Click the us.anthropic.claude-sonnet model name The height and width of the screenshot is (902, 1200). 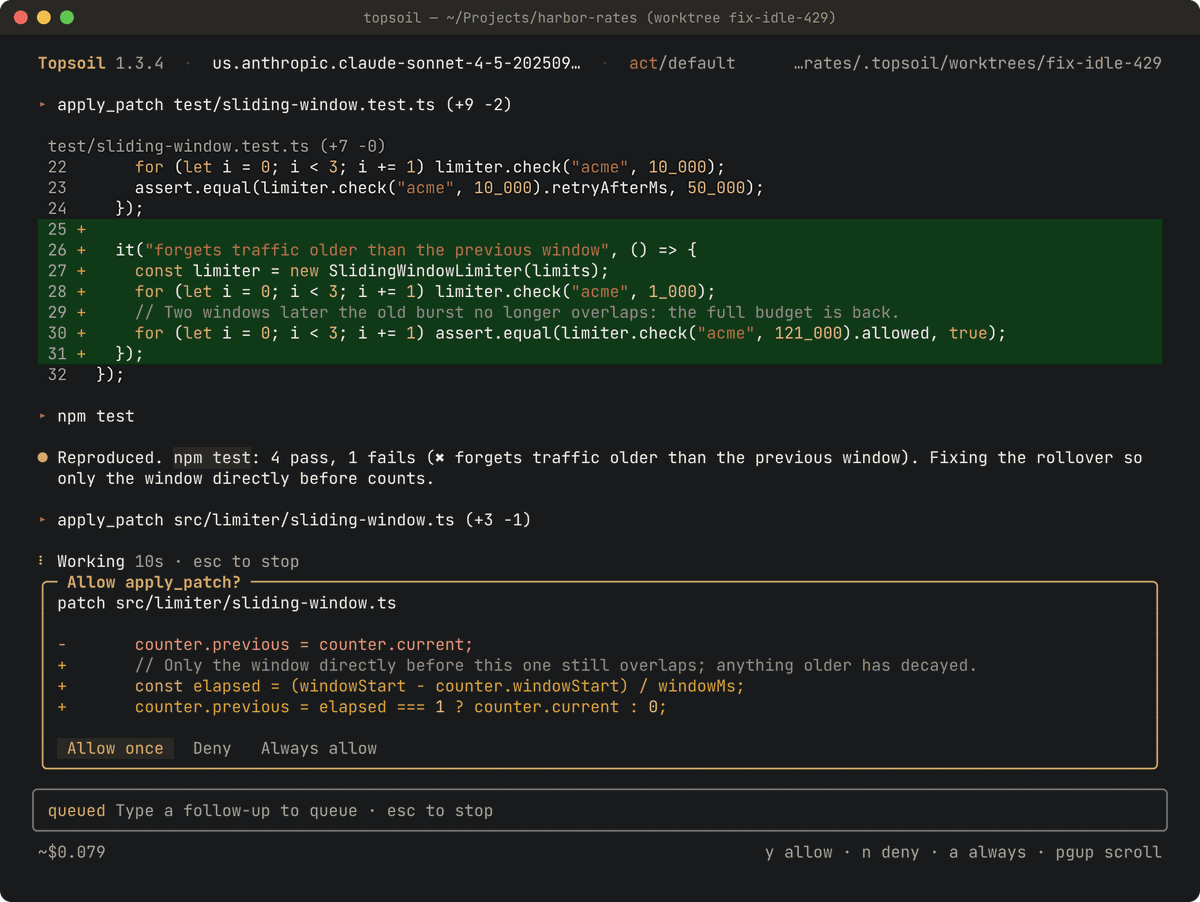[396, 63]
